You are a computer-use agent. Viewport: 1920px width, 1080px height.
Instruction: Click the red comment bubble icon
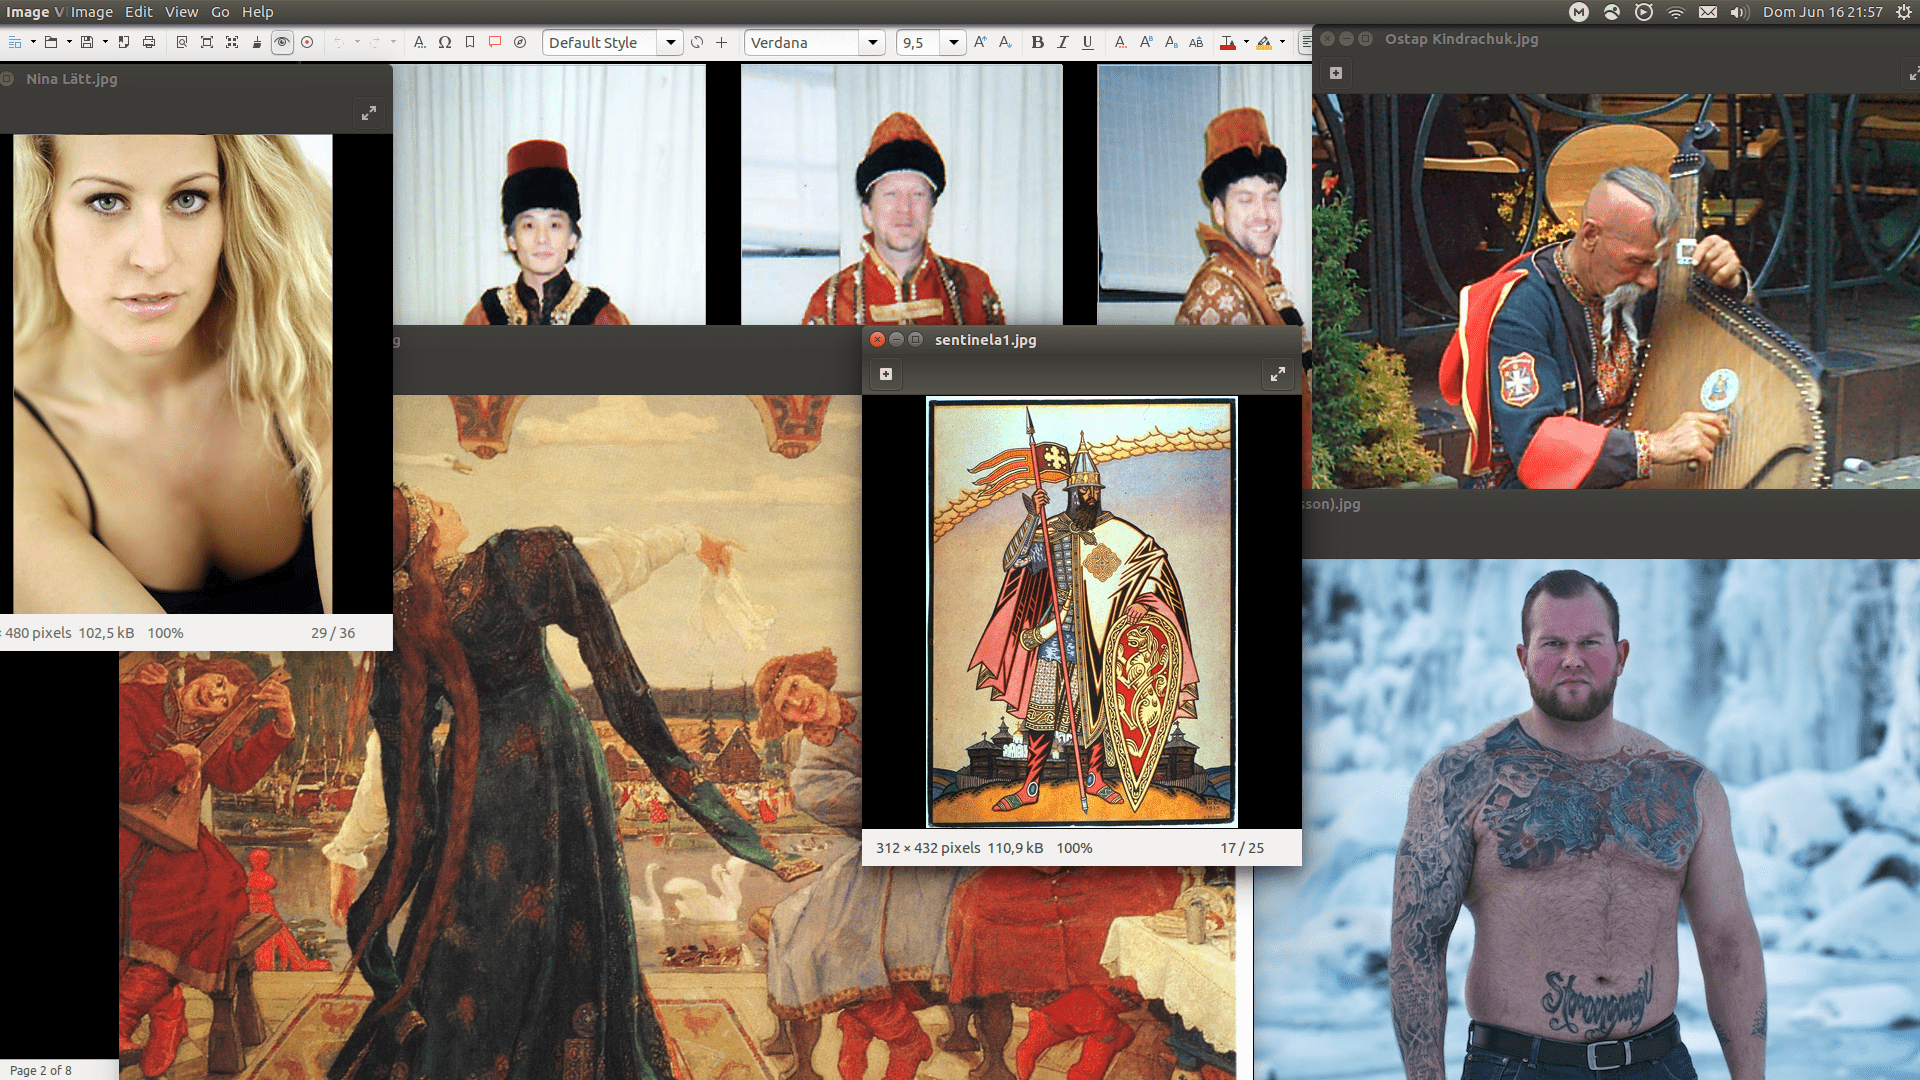click(495, 43)
